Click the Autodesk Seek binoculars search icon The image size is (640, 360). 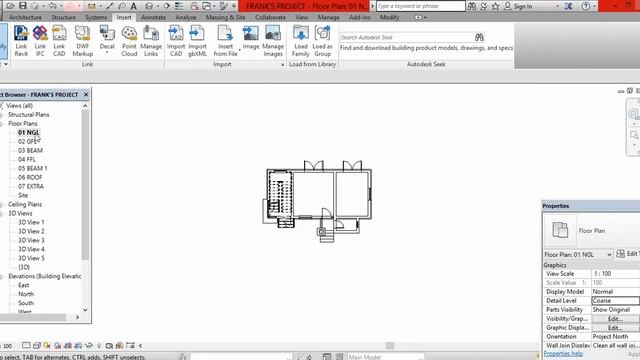point(479,37)
